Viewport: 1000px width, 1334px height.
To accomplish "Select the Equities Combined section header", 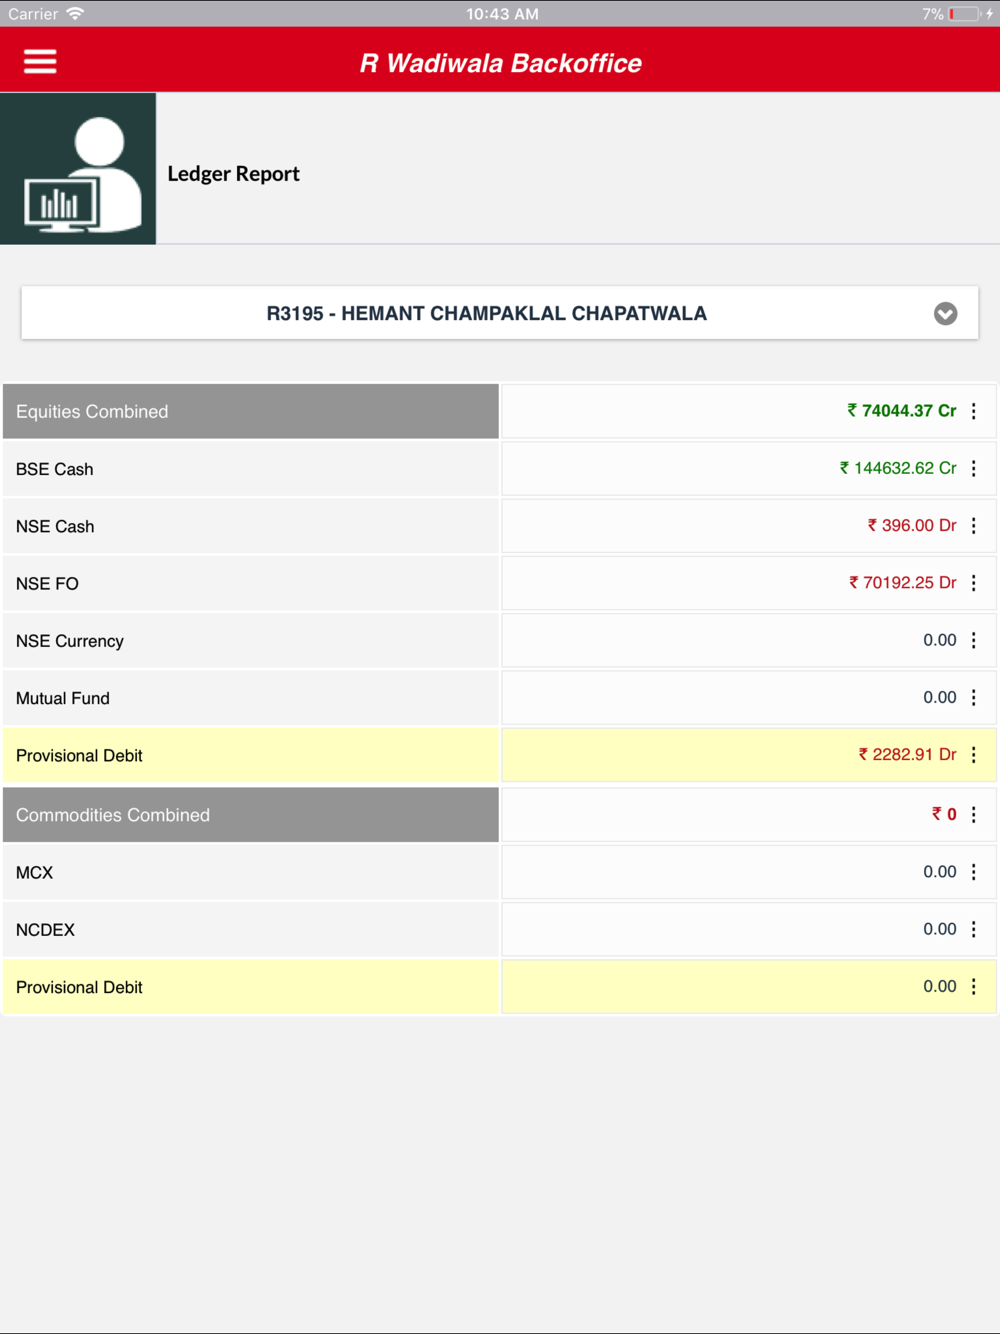I will [x=250, y=412].
